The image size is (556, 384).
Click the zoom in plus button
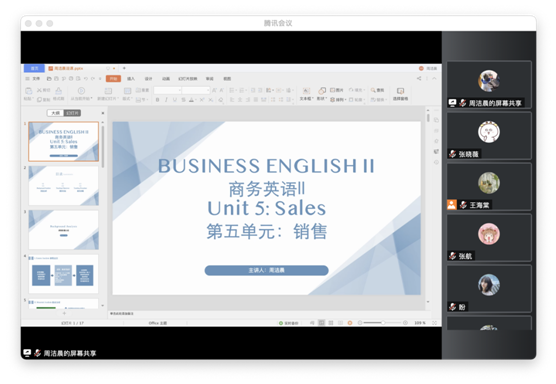[x=405, y=323]
